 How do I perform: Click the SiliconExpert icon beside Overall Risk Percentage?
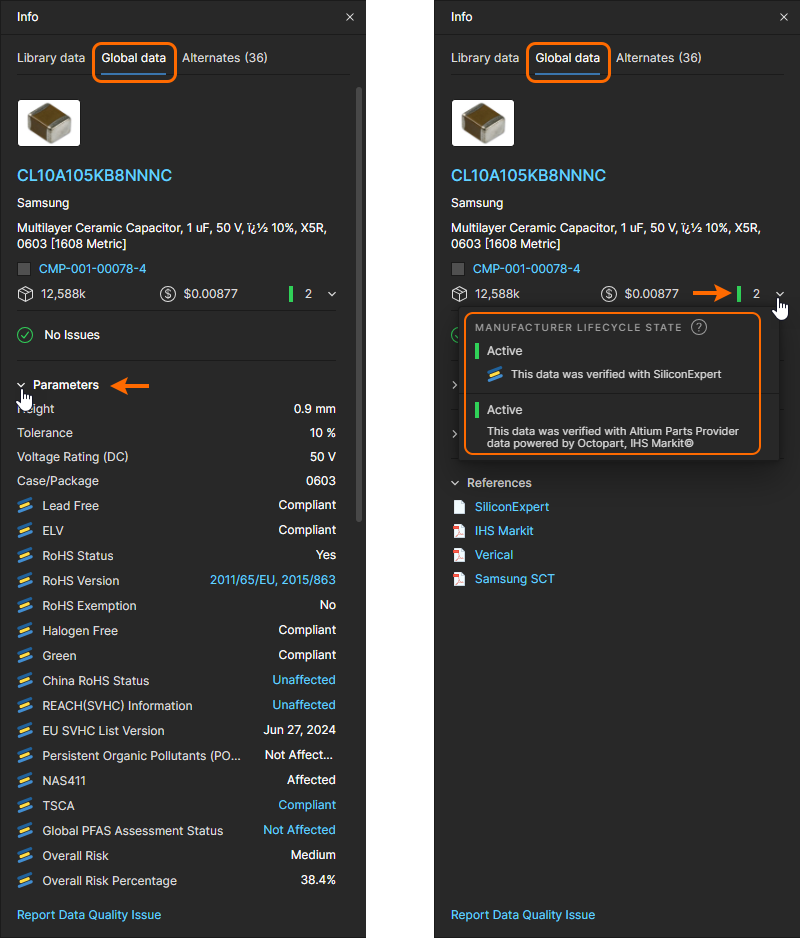coord(25,881)
